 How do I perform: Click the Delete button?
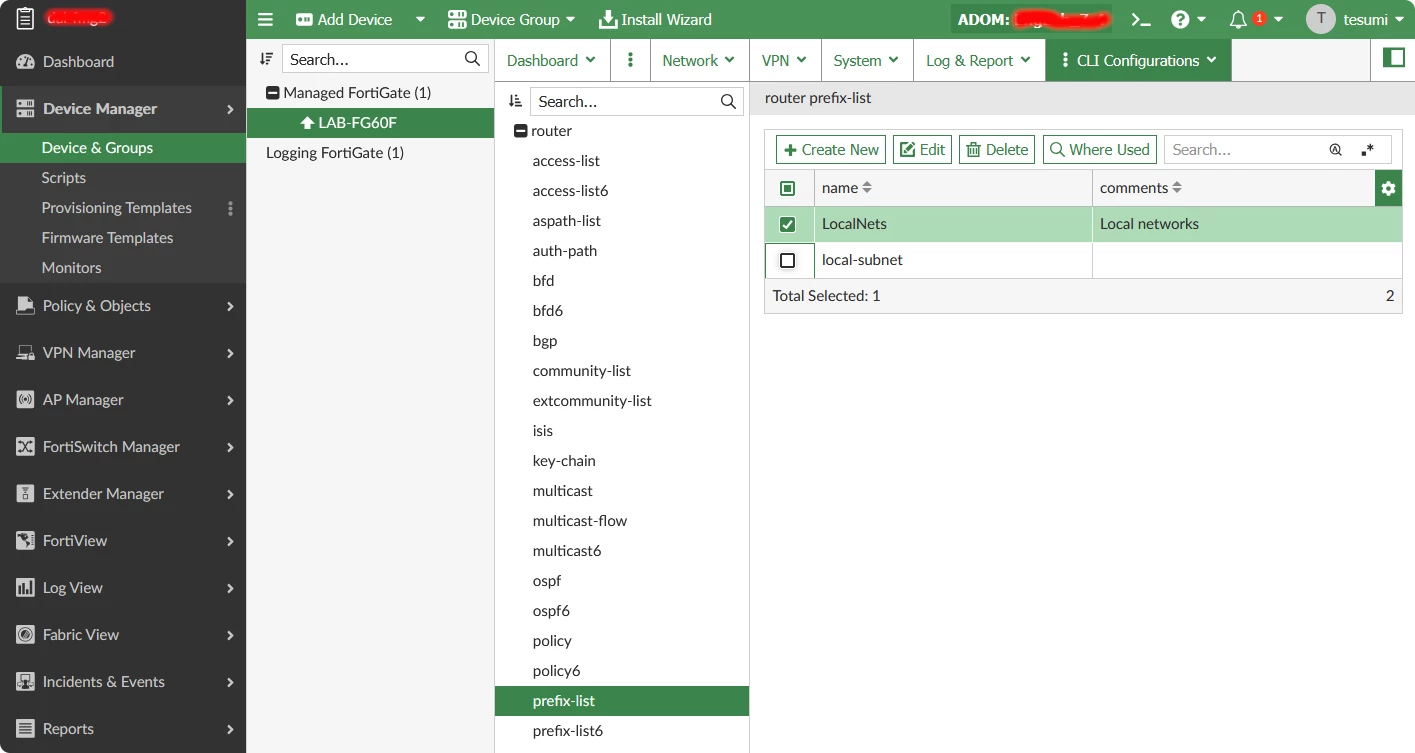tap(997, 150)
